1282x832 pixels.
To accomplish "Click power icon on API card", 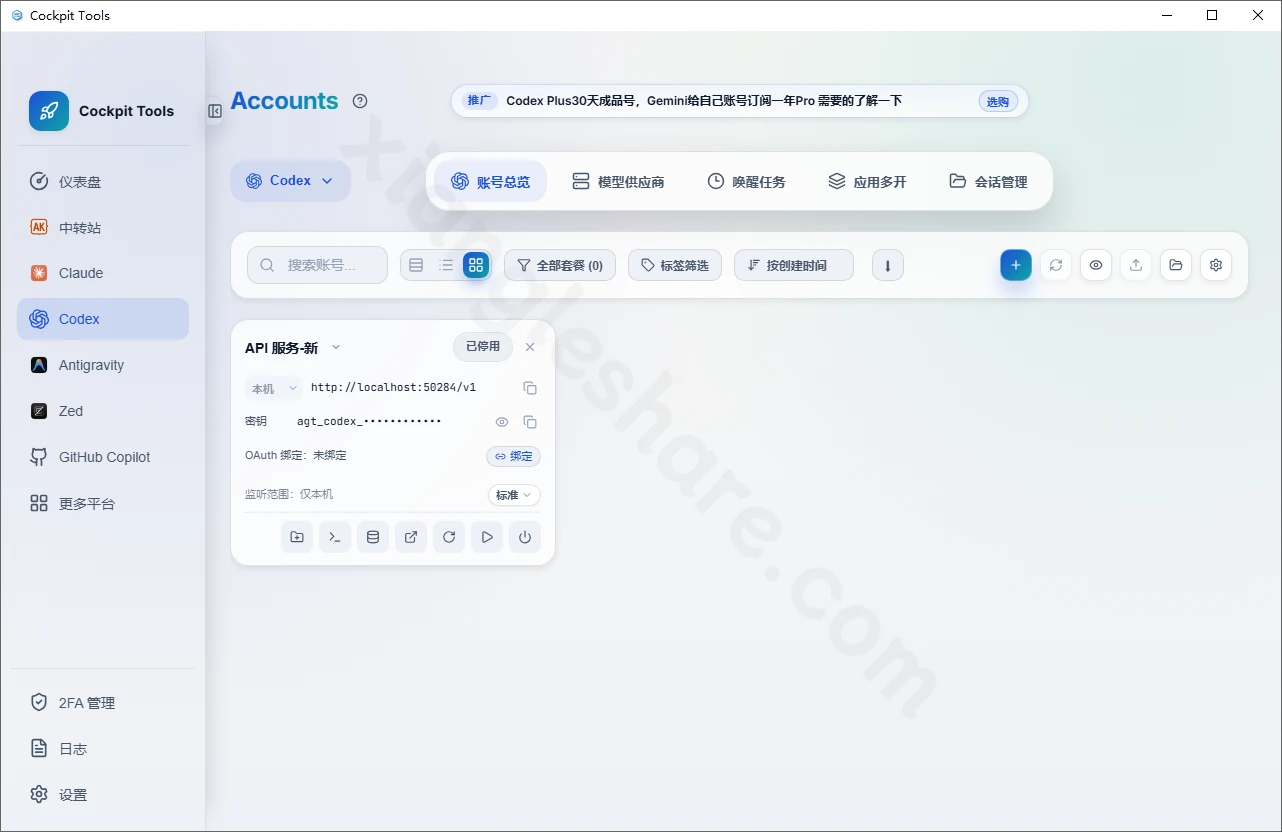I will [x=525, y=537].
